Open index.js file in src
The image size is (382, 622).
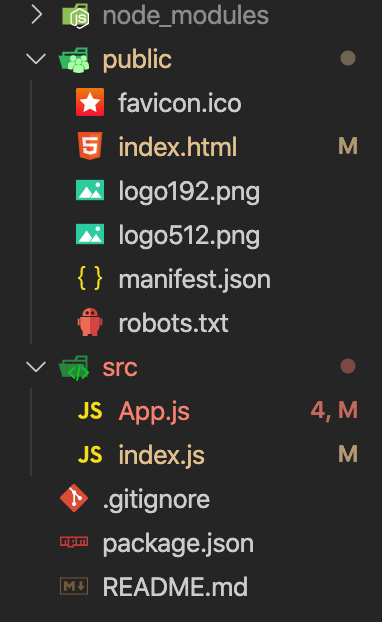coord(161,455)
